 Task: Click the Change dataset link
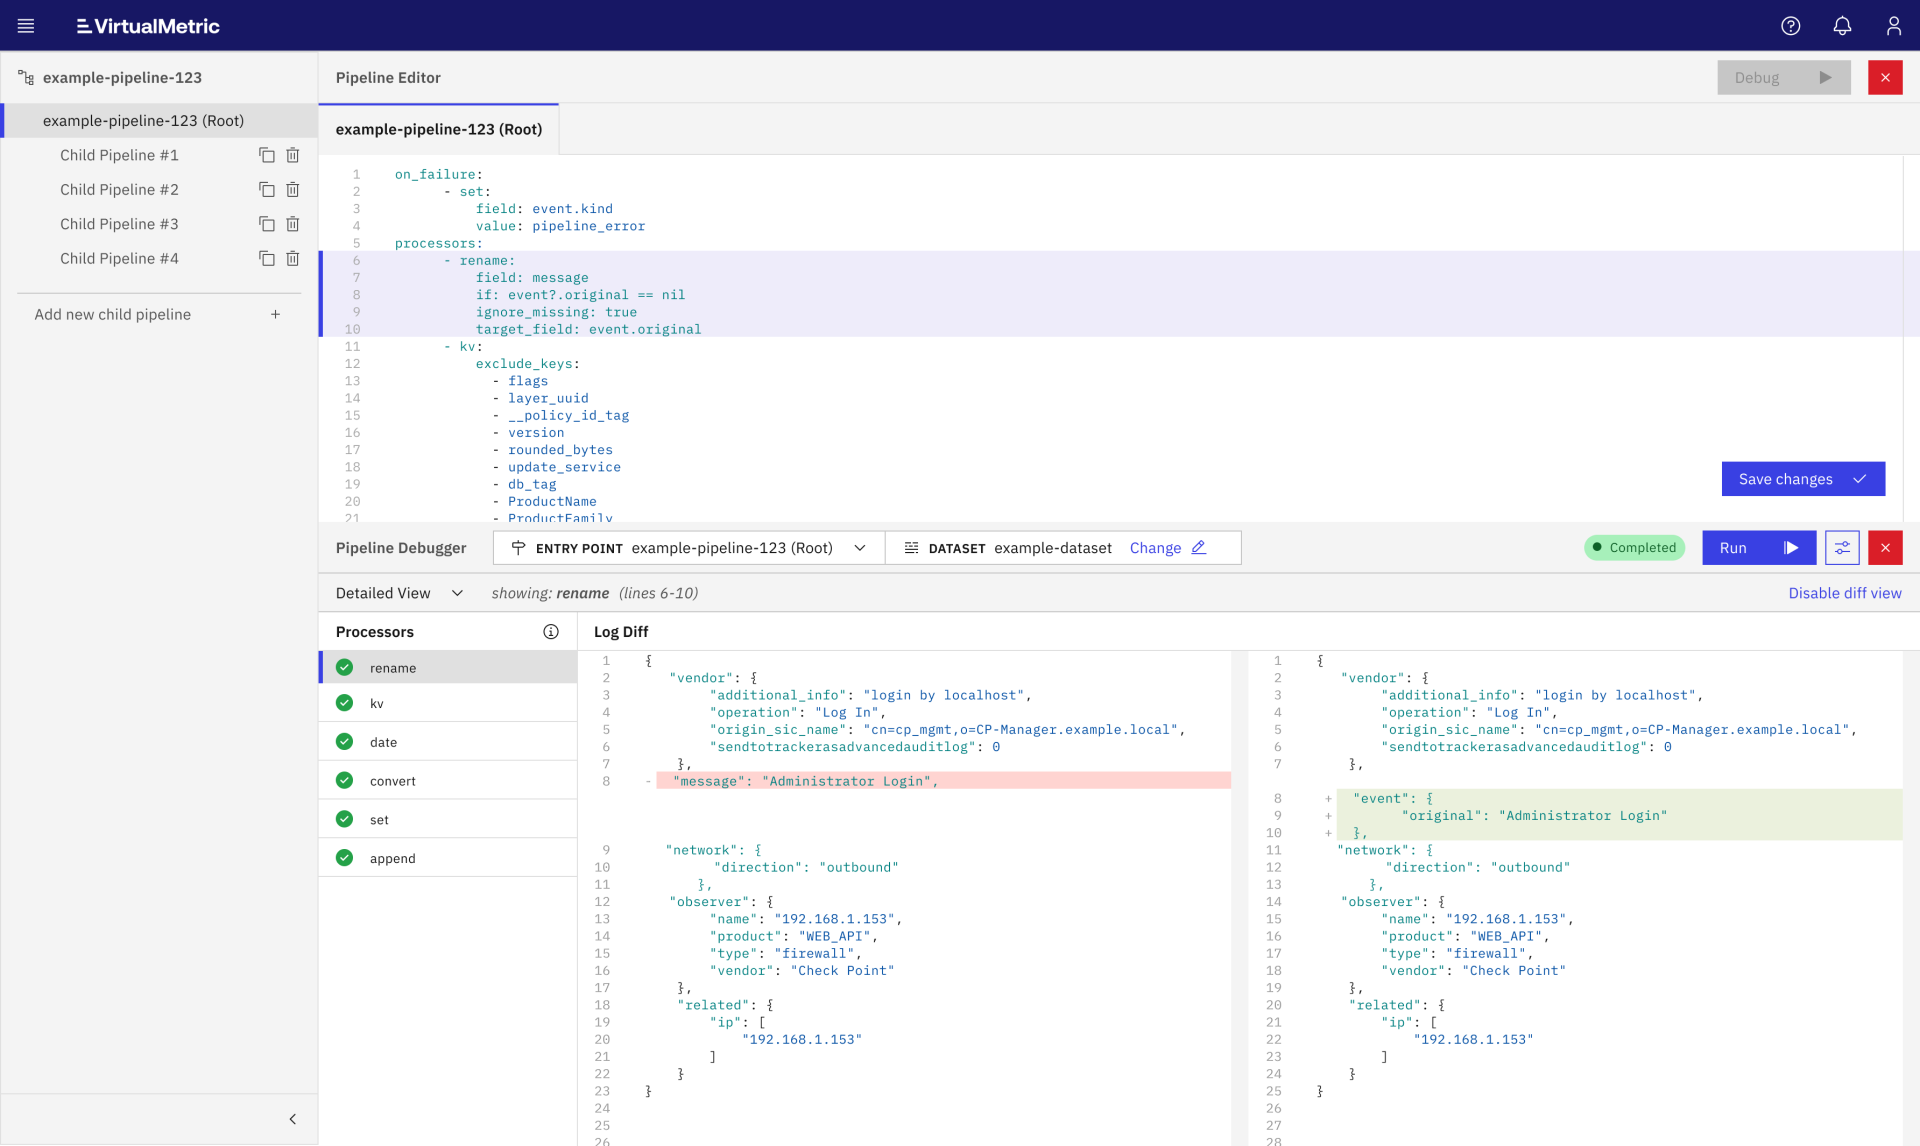point(1155,548)
